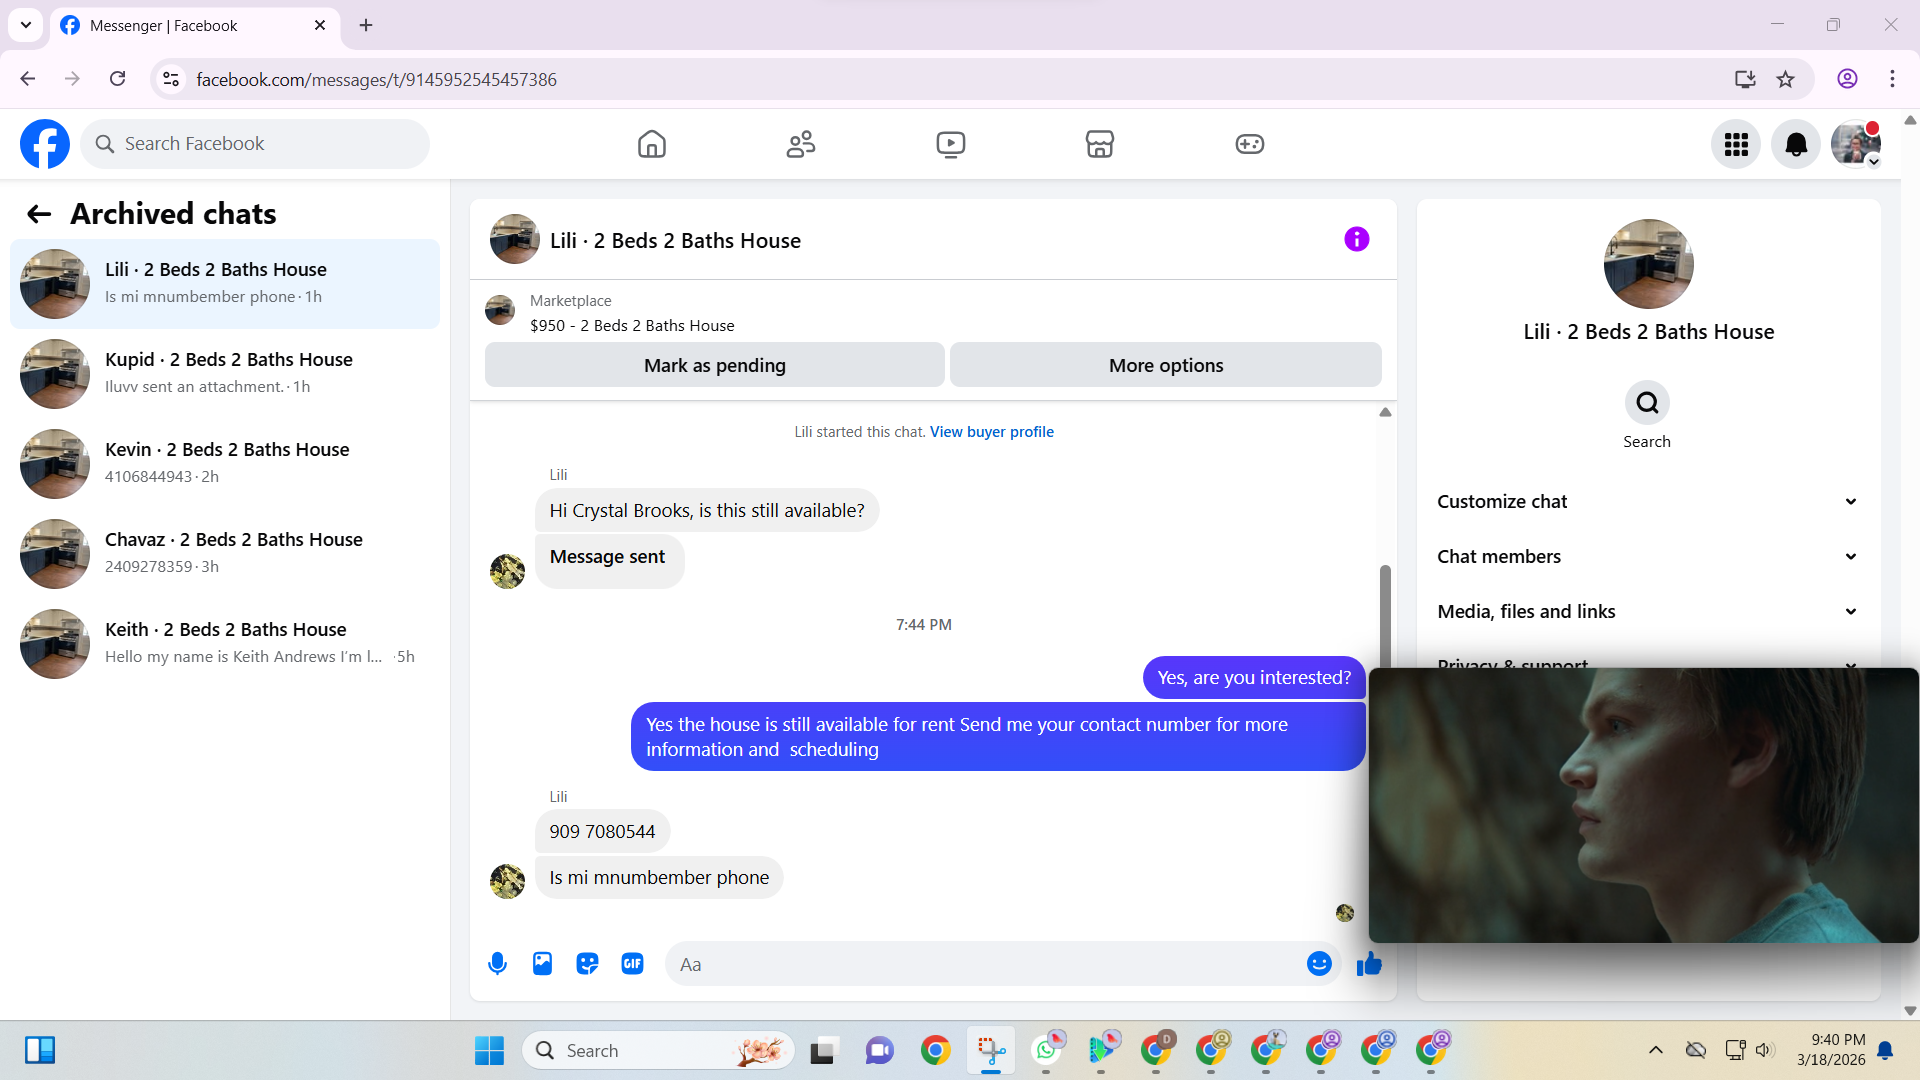Send a thumbs-up like
Viewport: 1920px width, 1080px height.
pyautogui.click(x=1369, y=964)
